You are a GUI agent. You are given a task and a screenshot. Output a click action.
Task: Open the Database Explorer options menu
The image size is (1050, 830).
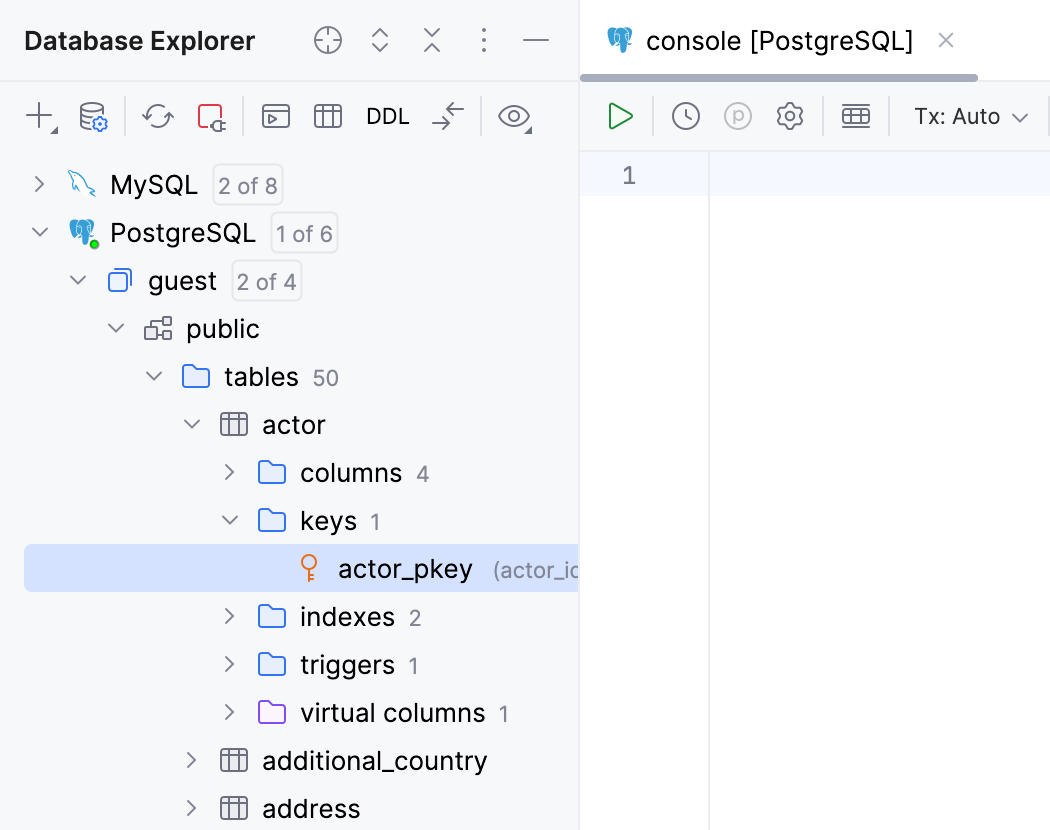[484, 40]
